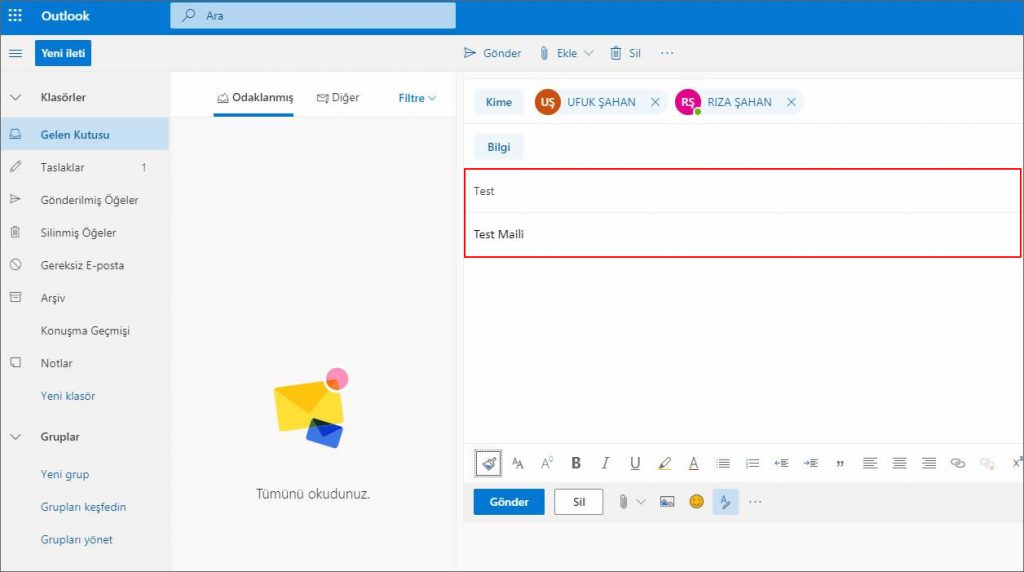The height and width of the screenshot is (572, 1024).
Task: Select the format painter icon
Action: (488, 464)
